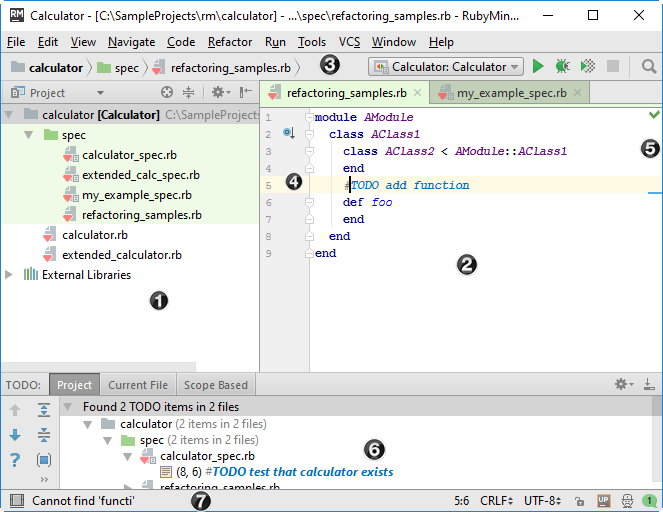This screenshot has width=663, height=512.
Task: Click the Search Everywhere magnifier icon
Action: tap(649, 67)
